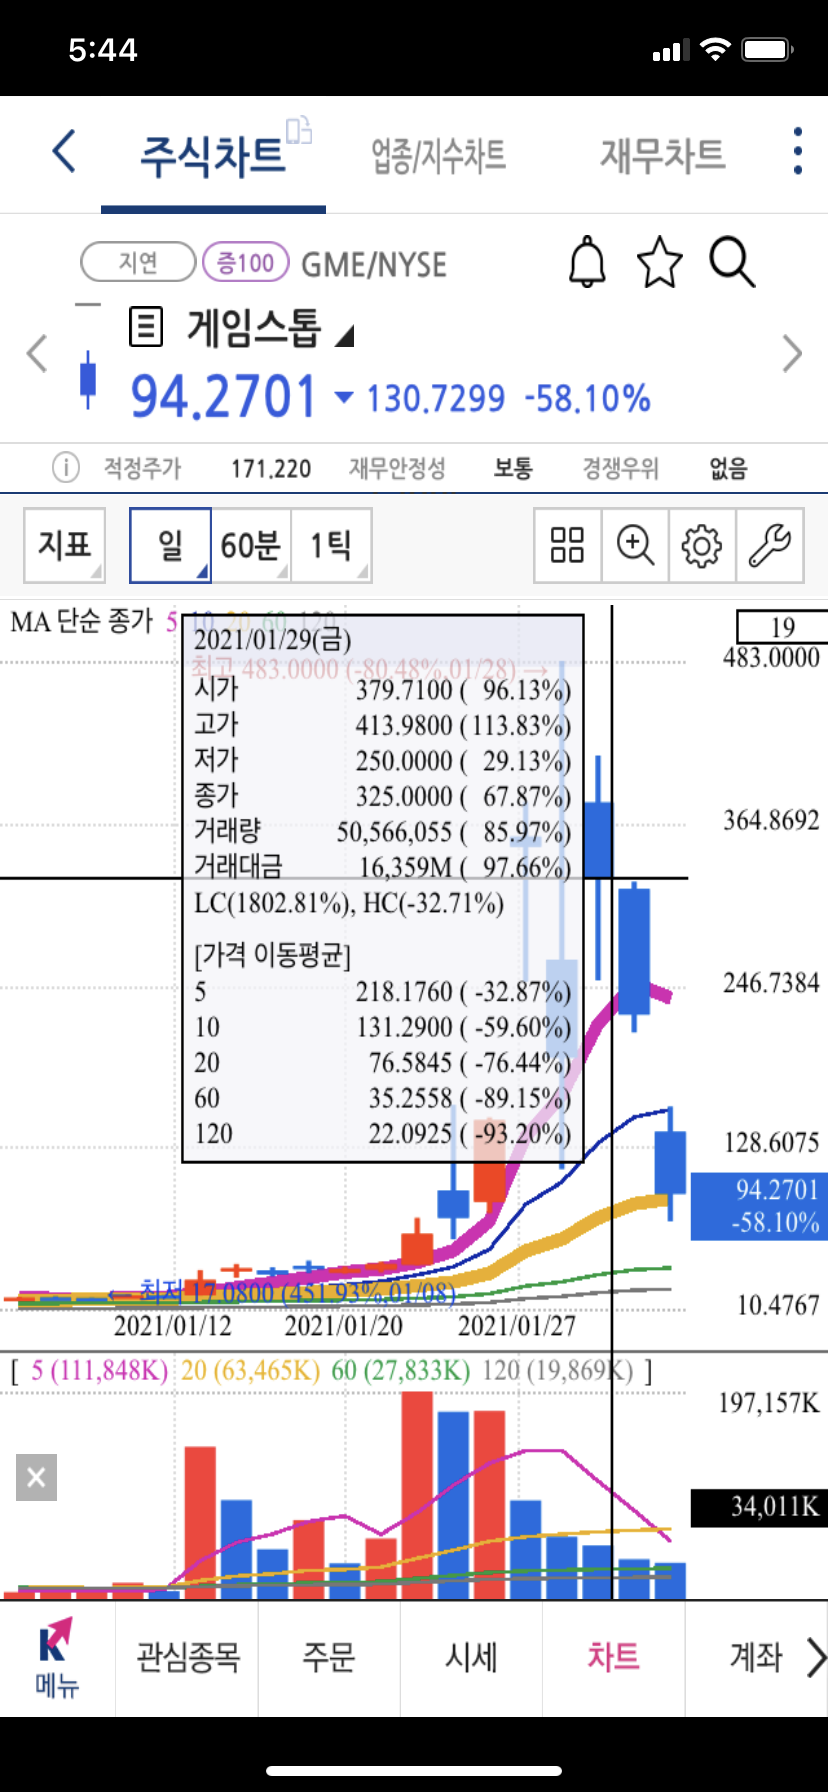Select the 60분 period button
This screenshot has width=828, height=1792.
(250, 545)
